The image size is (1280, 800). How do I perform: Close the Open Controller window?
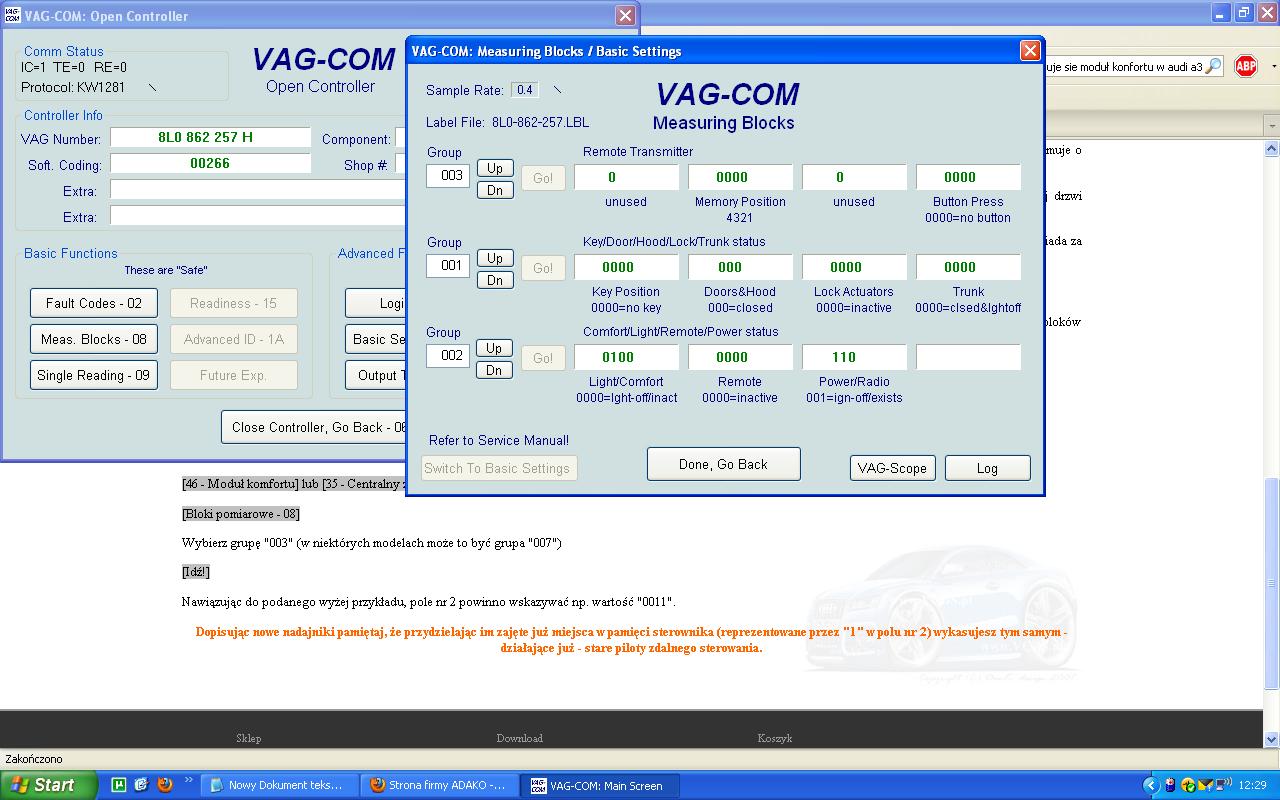click(625, 15)
